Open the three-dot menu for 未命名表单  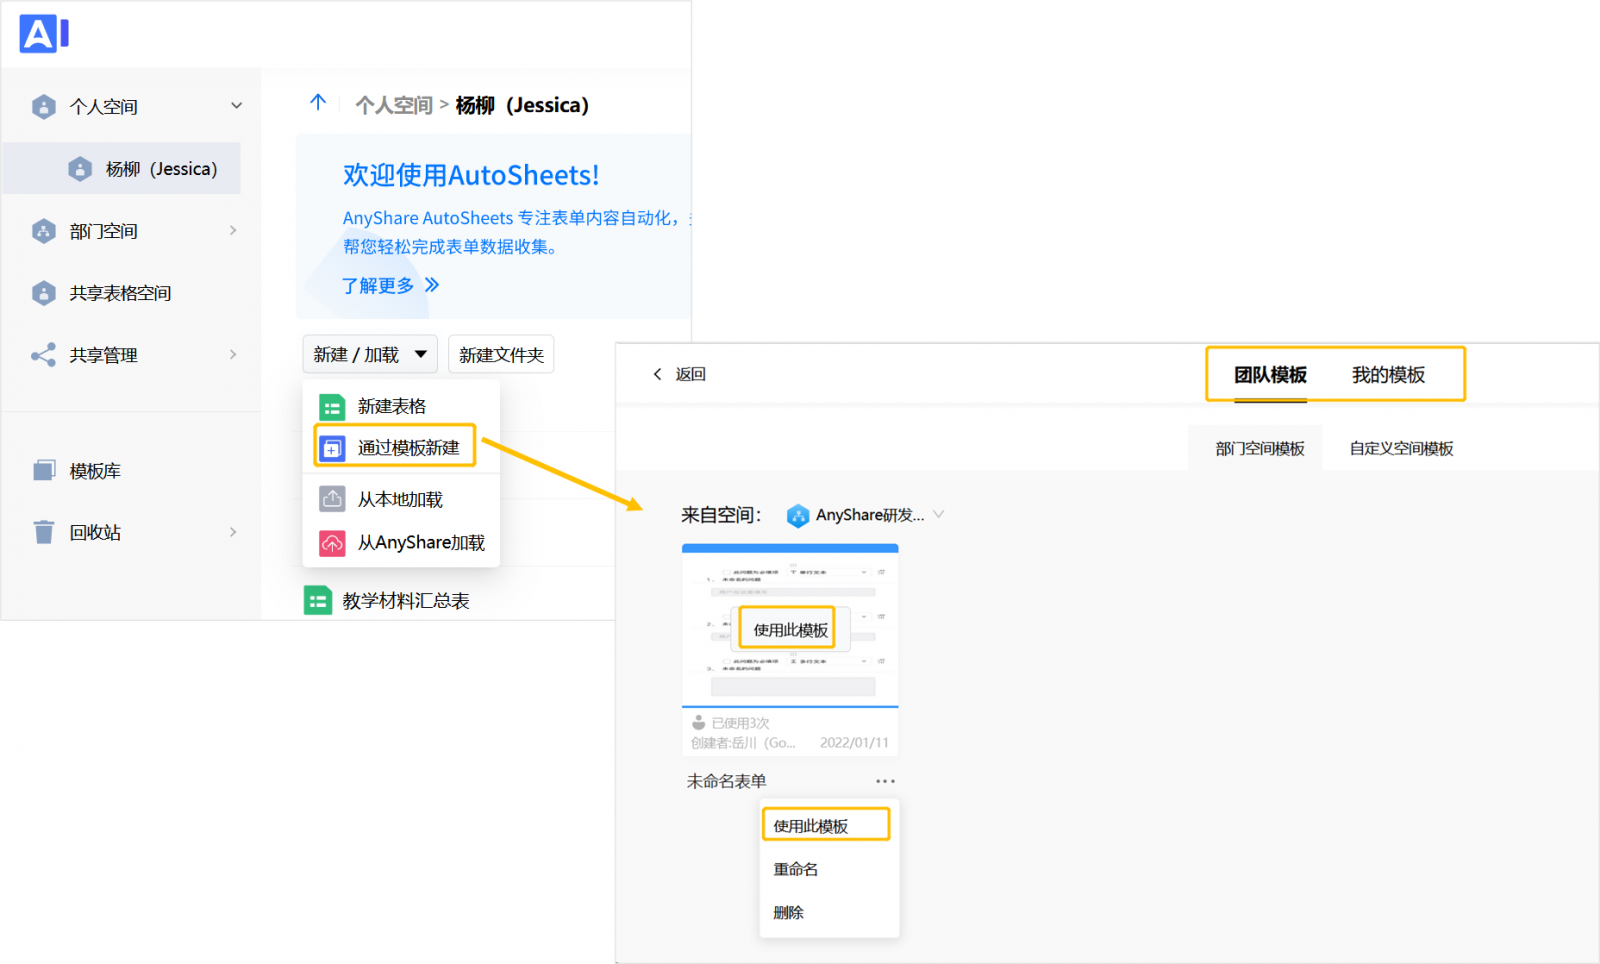point(885,781)
